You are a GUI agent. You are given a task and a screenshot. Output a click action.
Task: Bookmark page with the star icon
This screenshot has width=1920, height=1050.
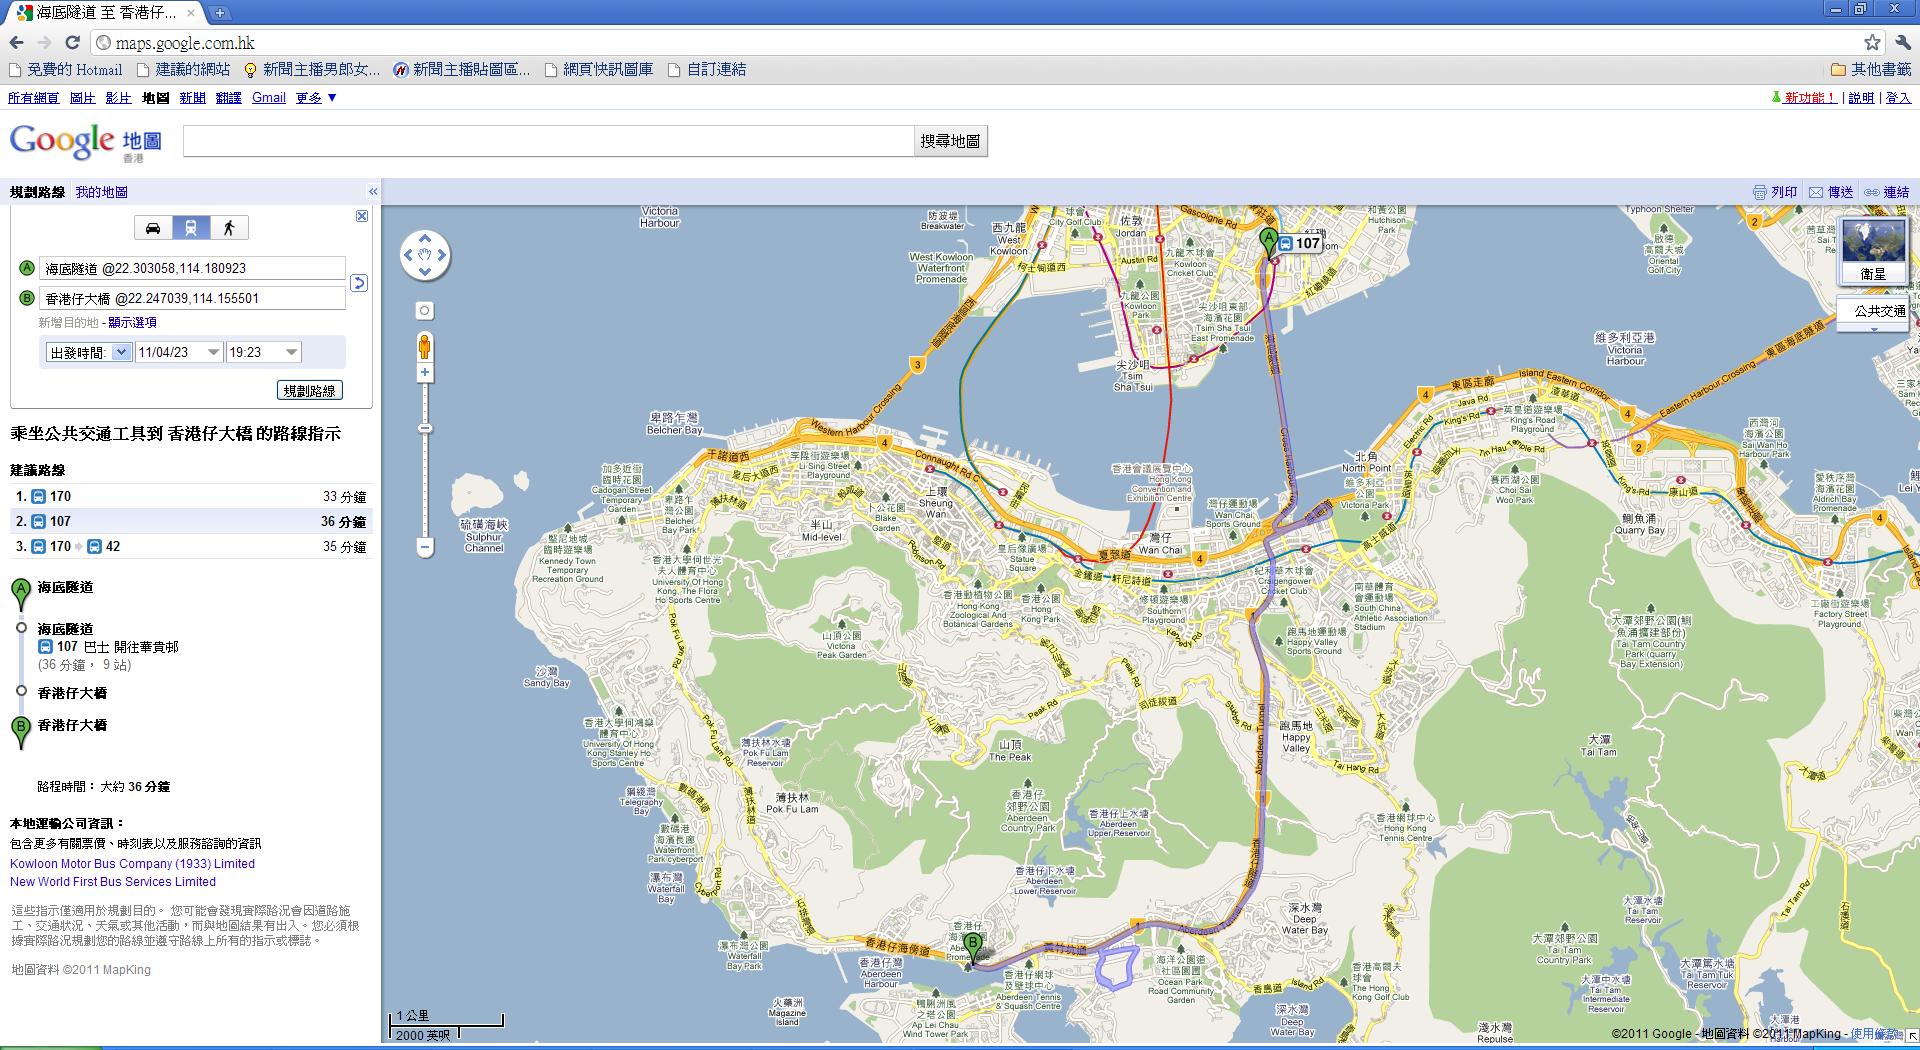[1872, 42]
